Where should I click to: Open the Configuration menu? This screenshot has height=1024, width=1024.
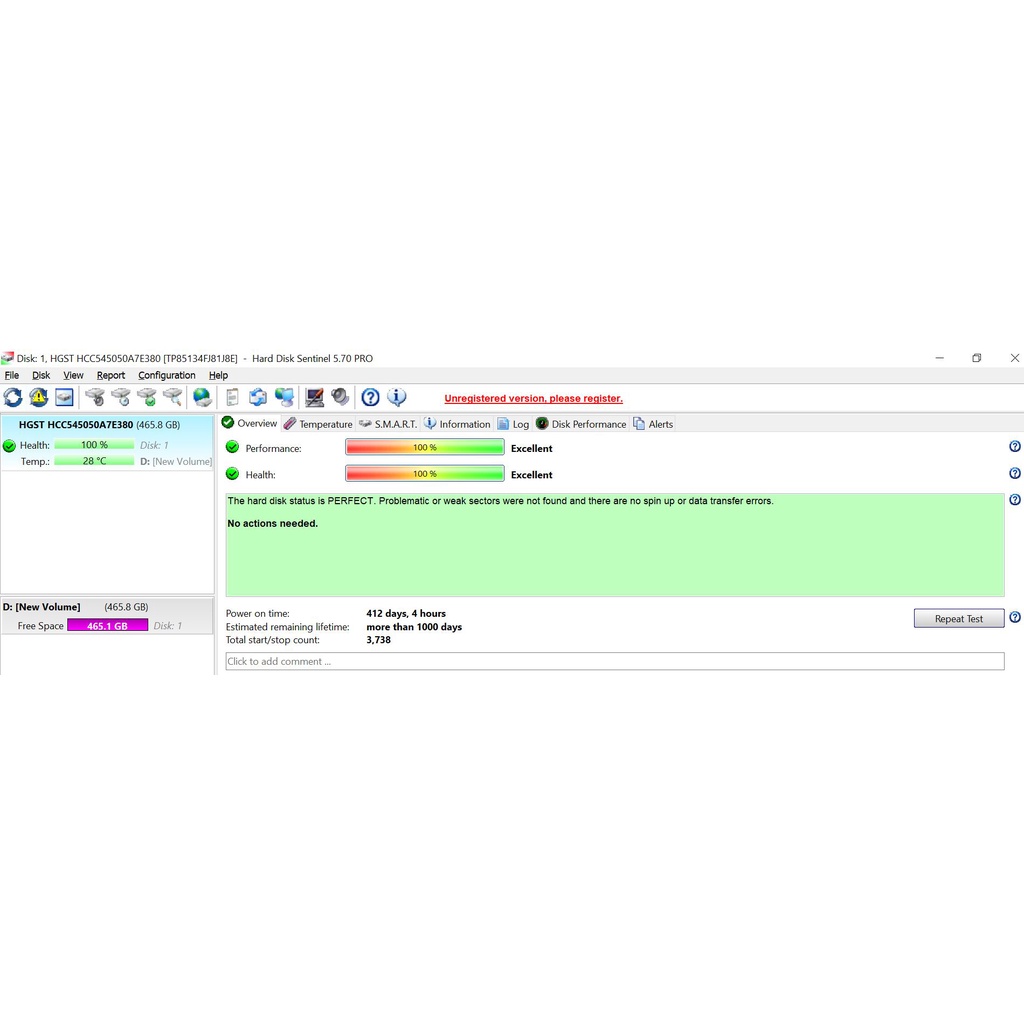point(166,376)
